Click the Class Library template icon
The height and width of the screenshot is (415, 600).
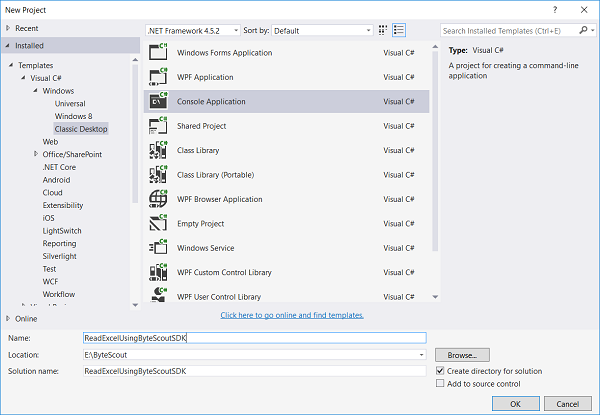(158, 150)
